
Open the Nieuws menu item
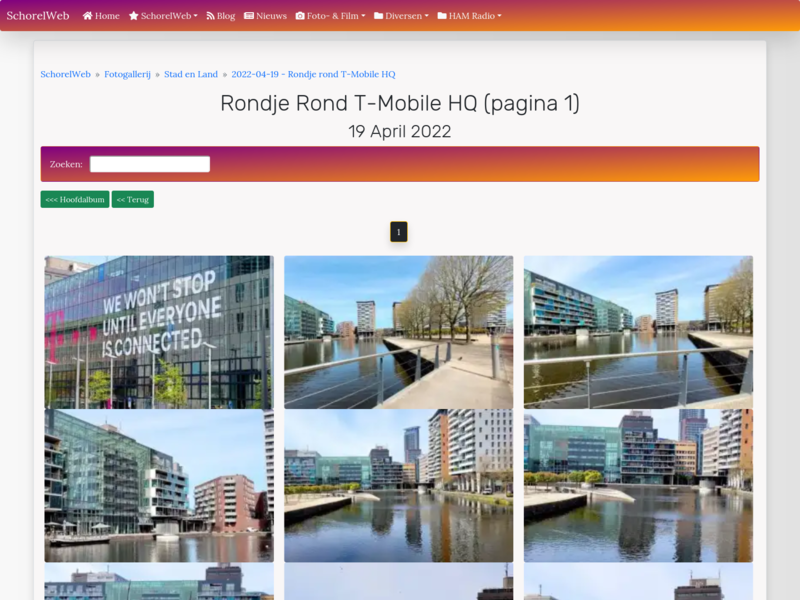click(265, 16)
